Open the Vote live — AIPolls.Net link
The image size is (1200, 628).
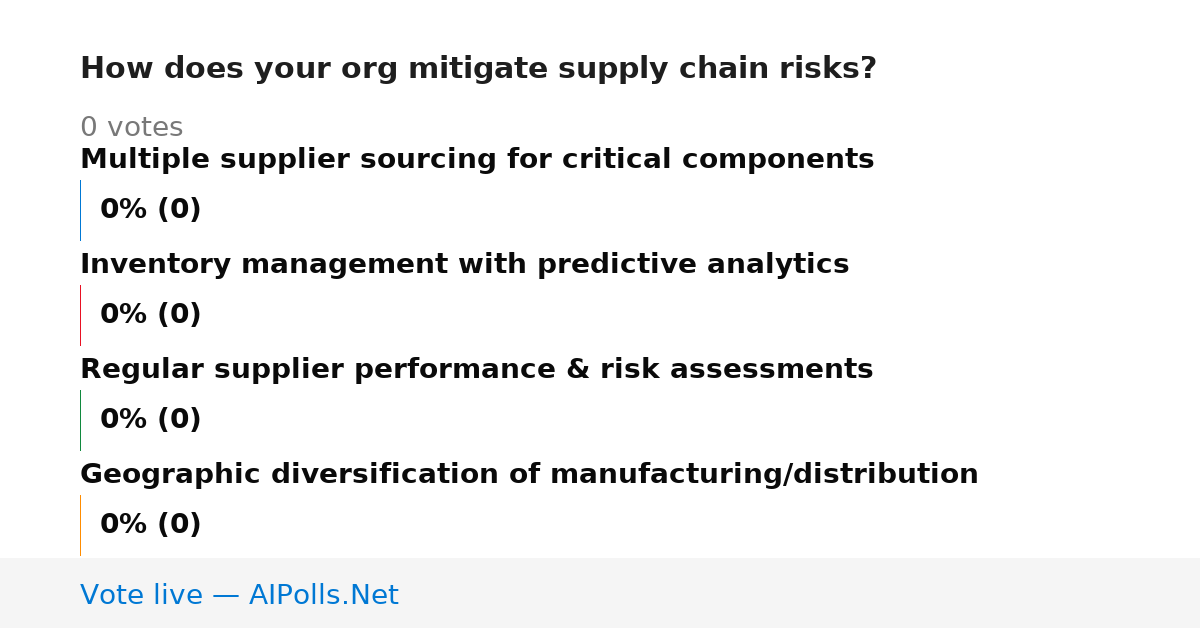(x=239, y=595)
